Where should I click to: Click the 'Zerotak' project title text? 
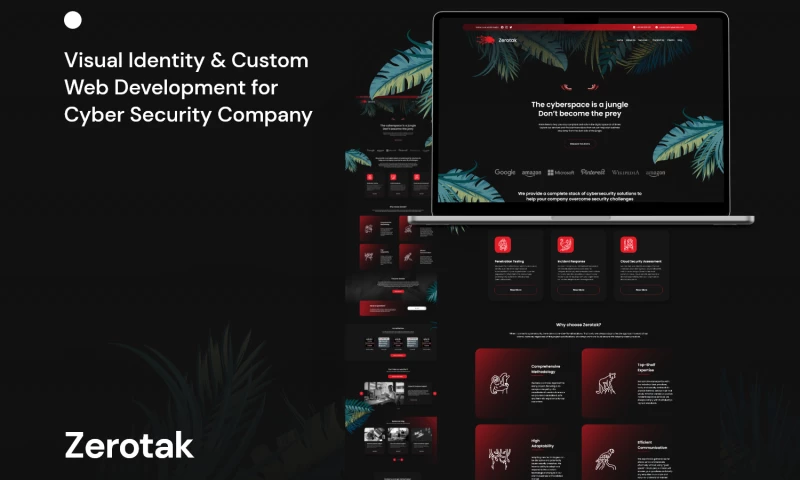(129, 445)
